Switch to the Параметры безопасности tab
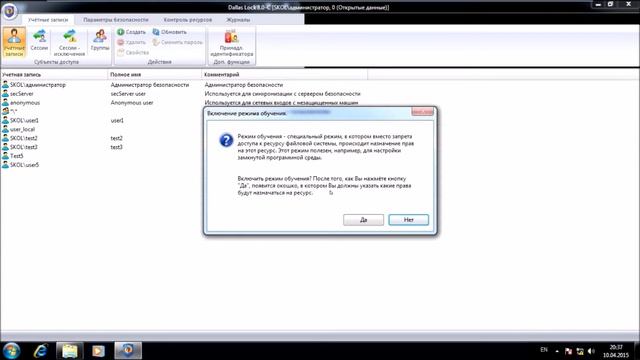Screen dimensions: 640x360 click(116, 20)
